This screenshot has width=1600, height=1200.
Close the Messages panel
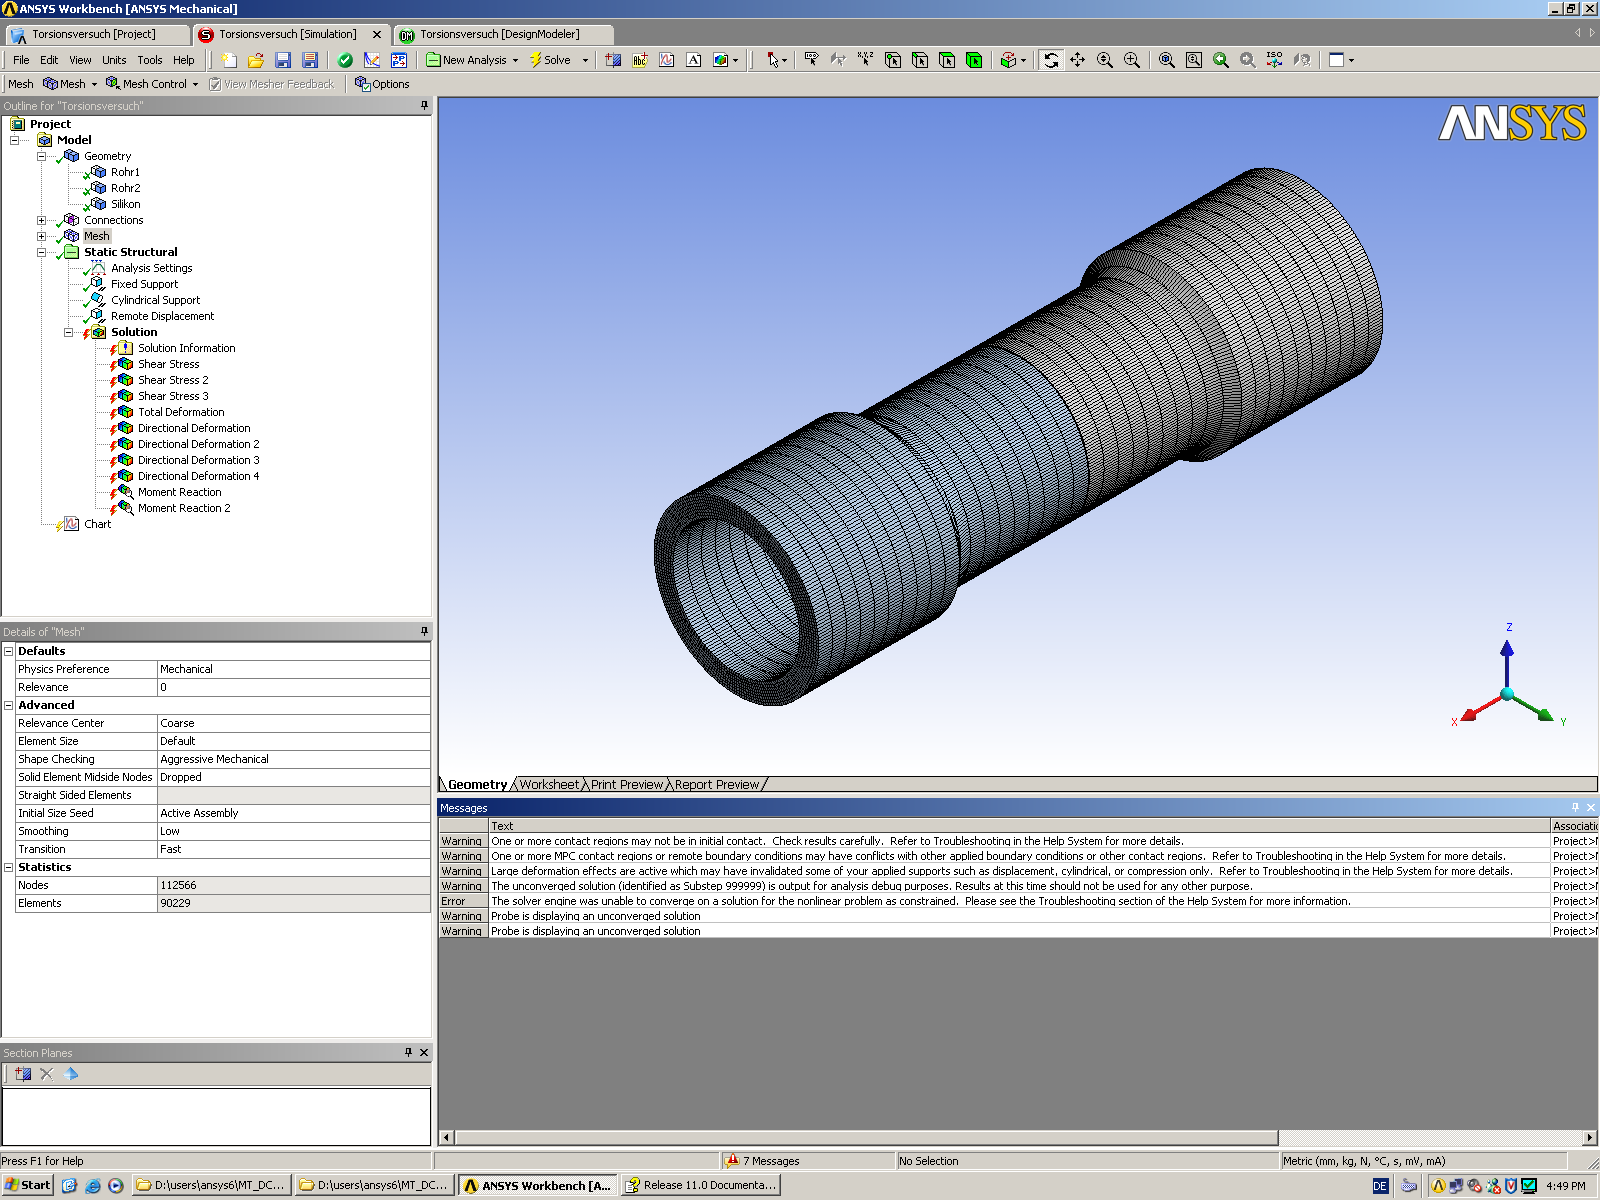(1591, 807)
